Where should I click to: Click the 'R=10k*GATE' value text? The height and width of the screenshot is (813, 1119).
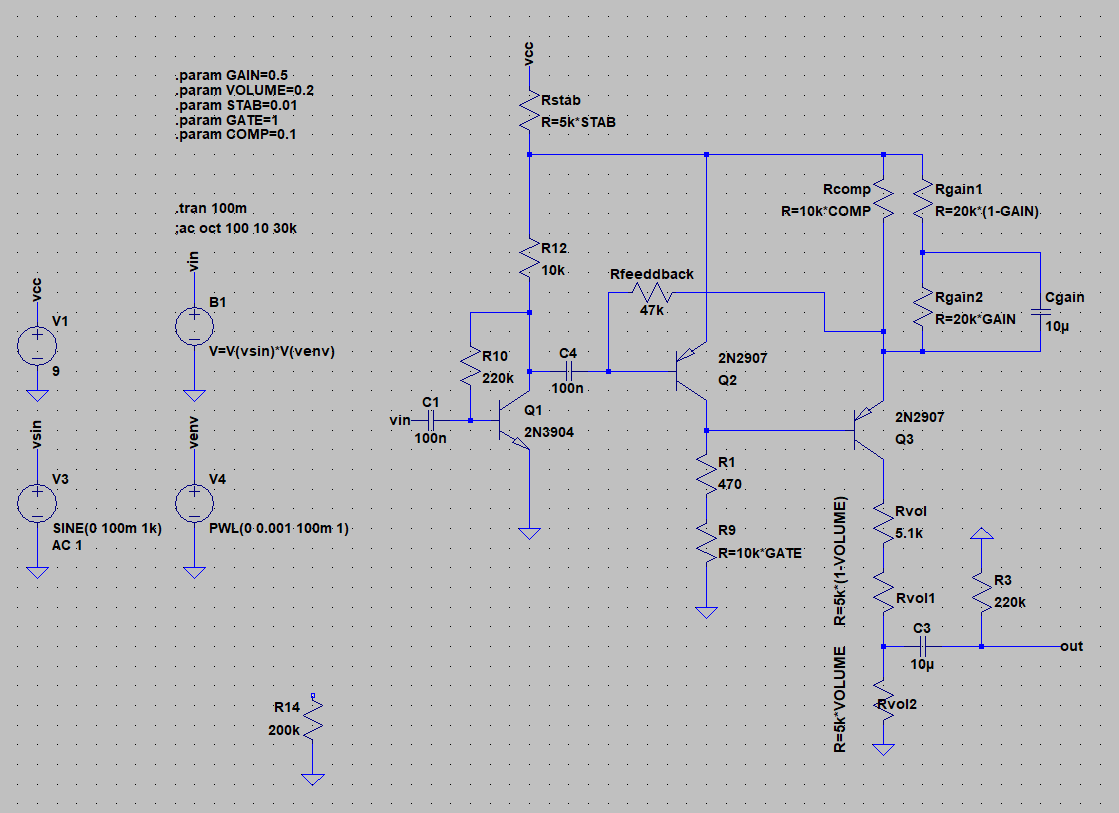760,553
